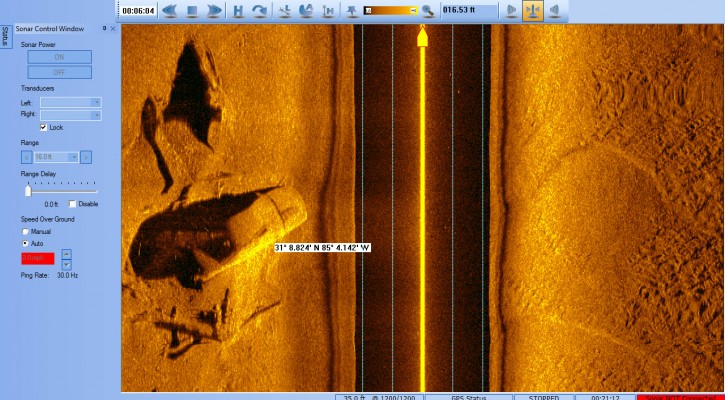The image size is (725, 400).
Task: Click the curved arrow refresh icon
Action: pyautogui.click(x=260, y=11)
